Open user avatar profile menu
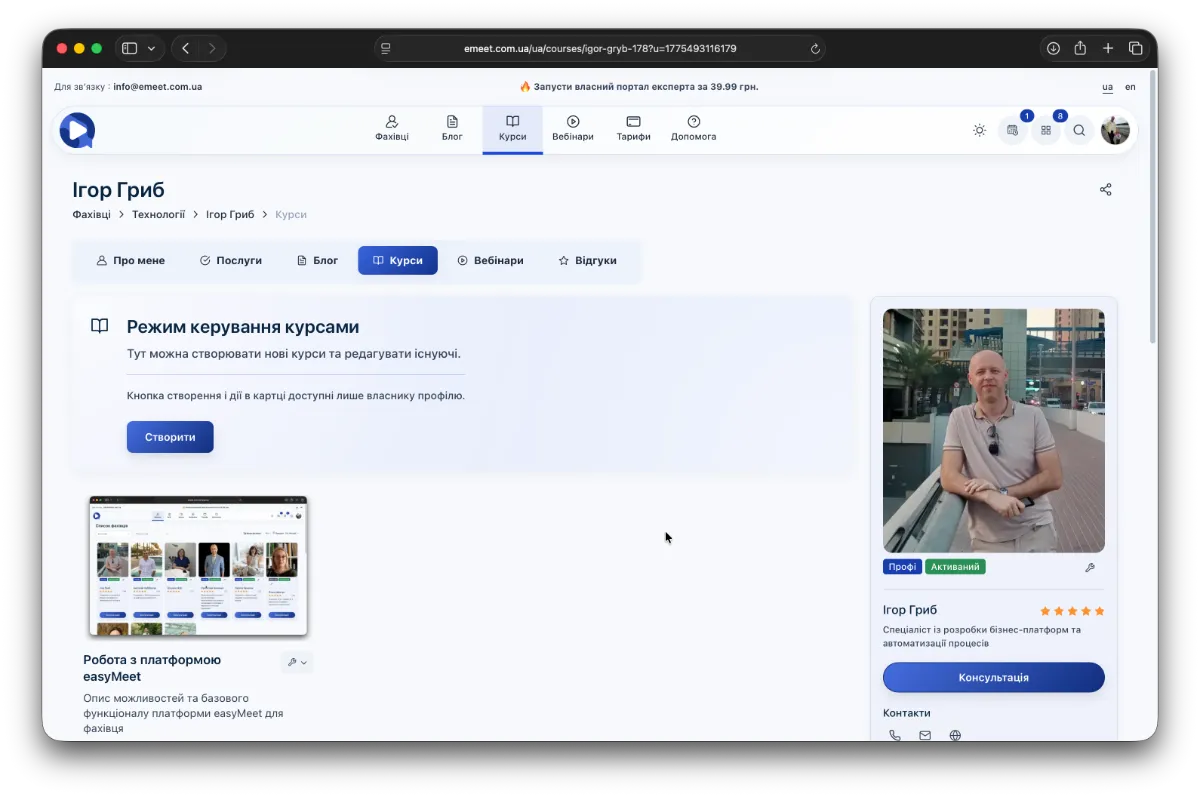 point(1115,130)
